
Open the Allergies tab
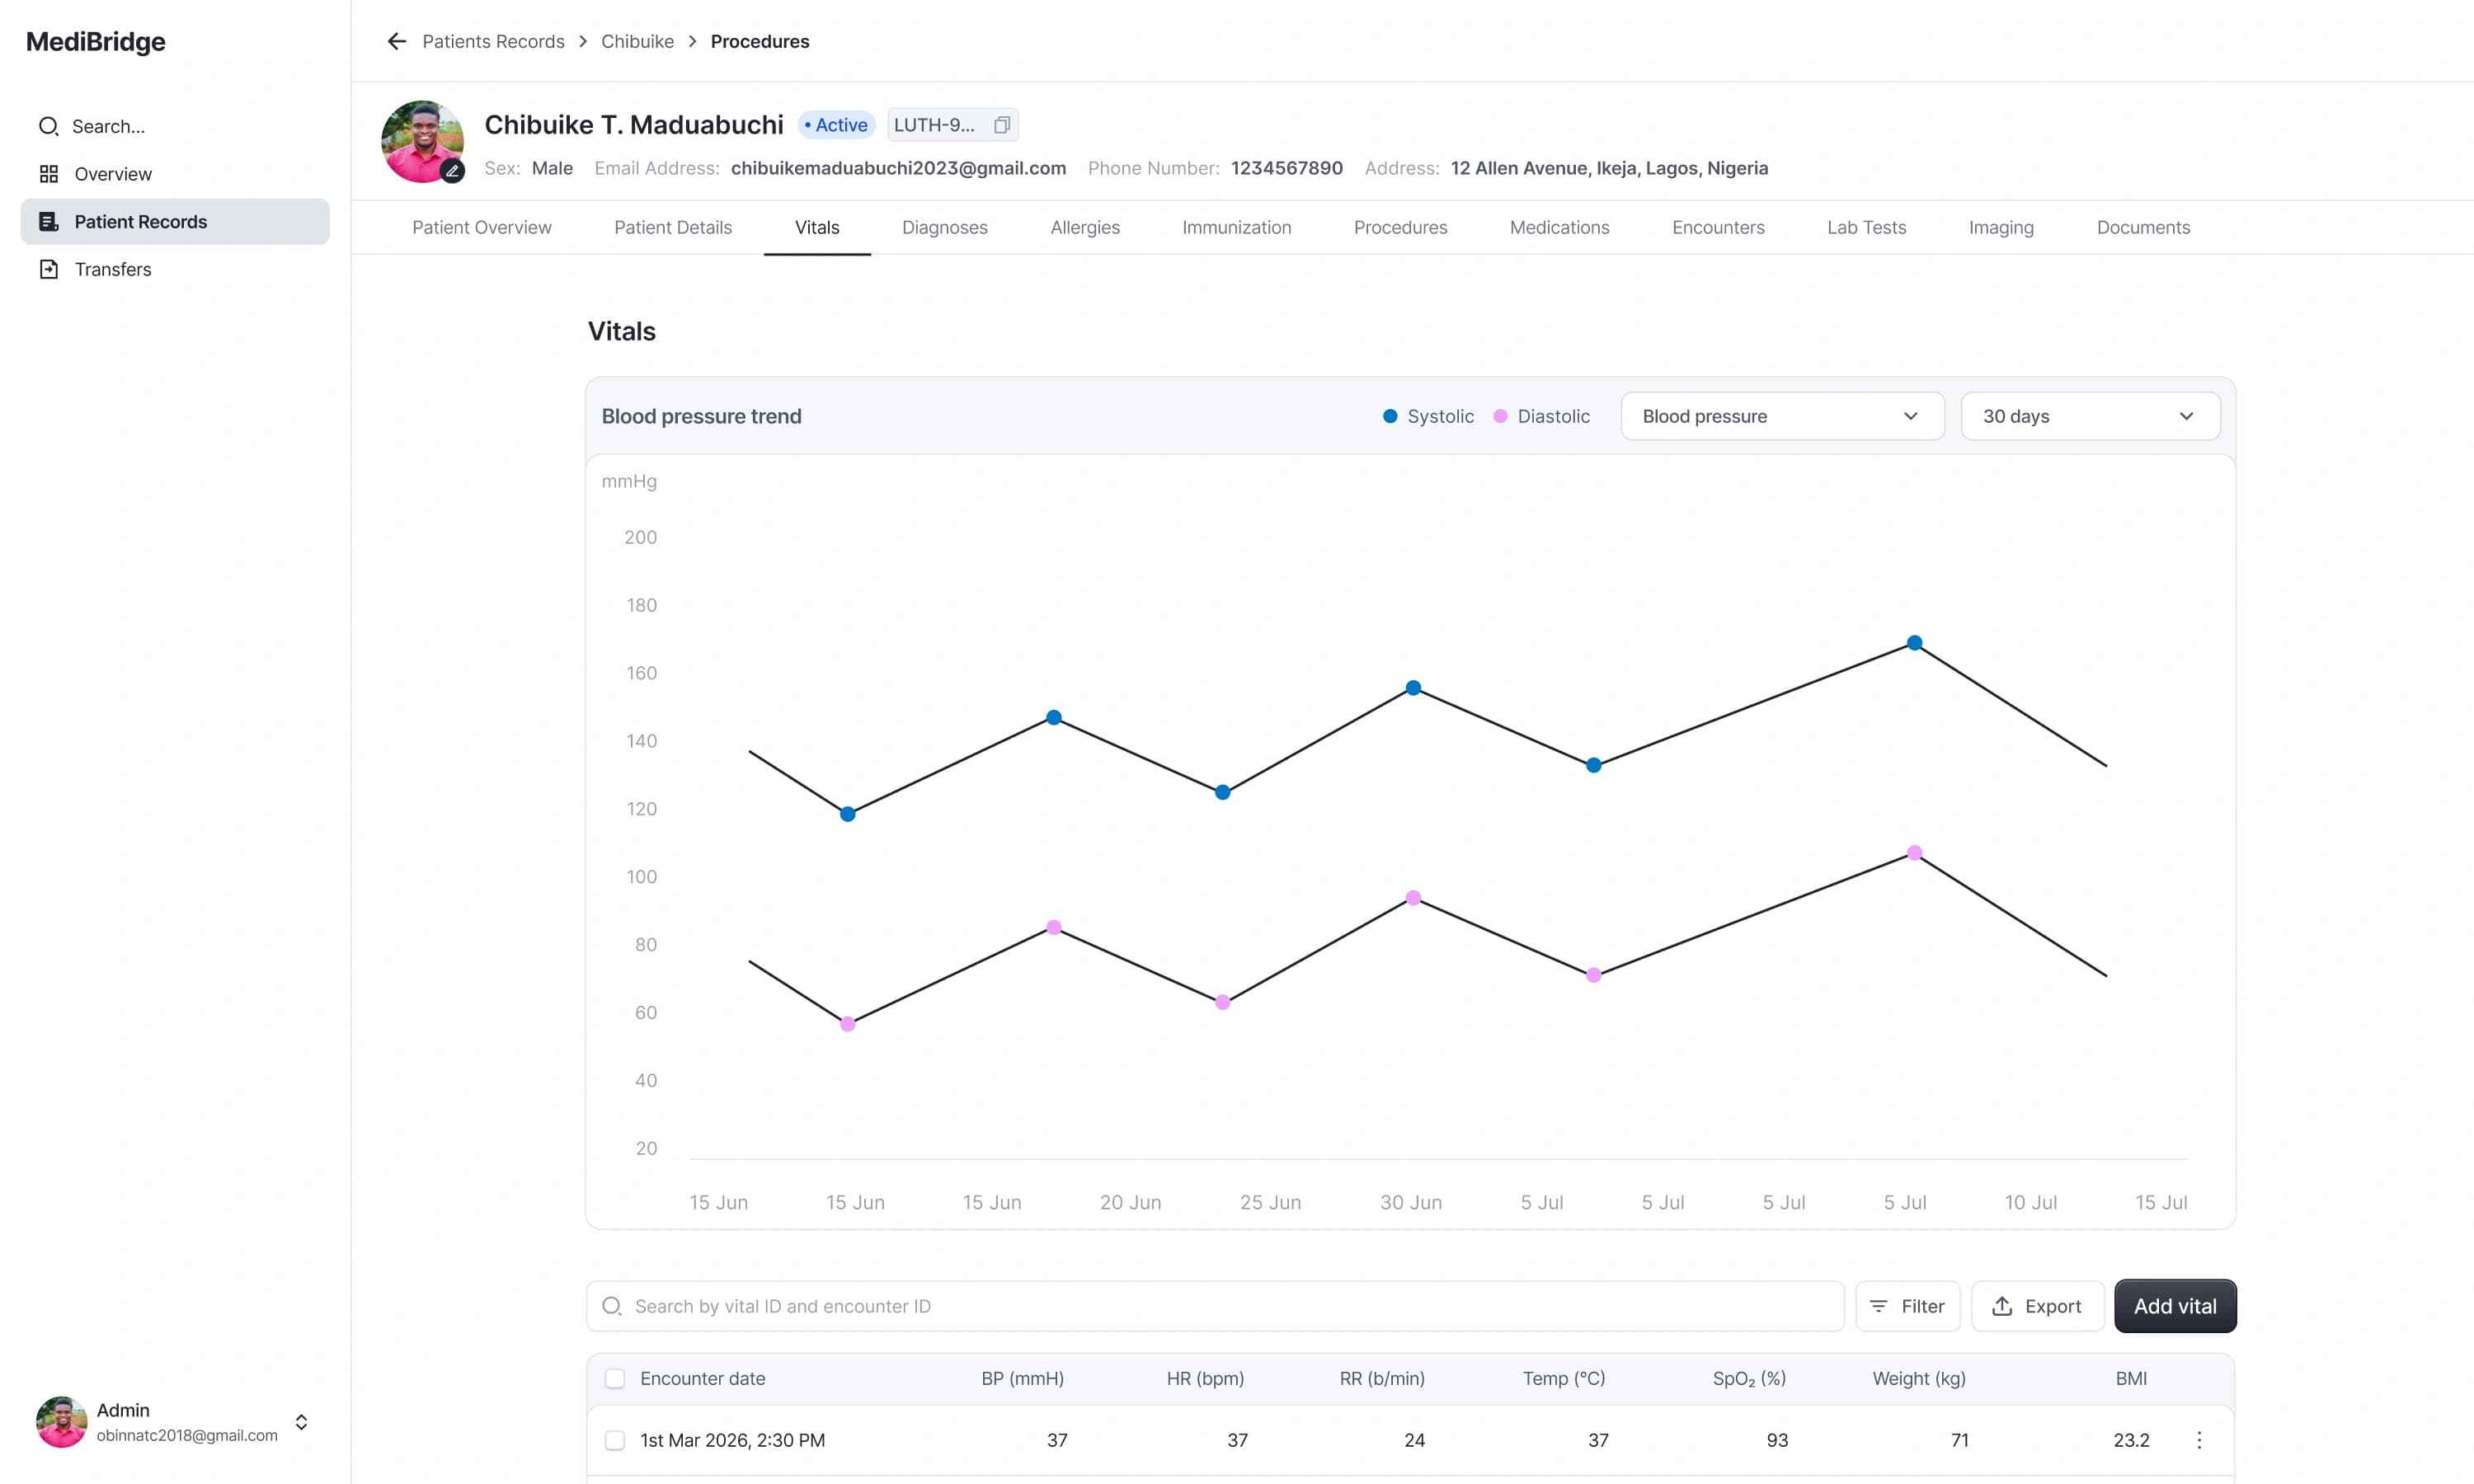(x=1085, y=227)
